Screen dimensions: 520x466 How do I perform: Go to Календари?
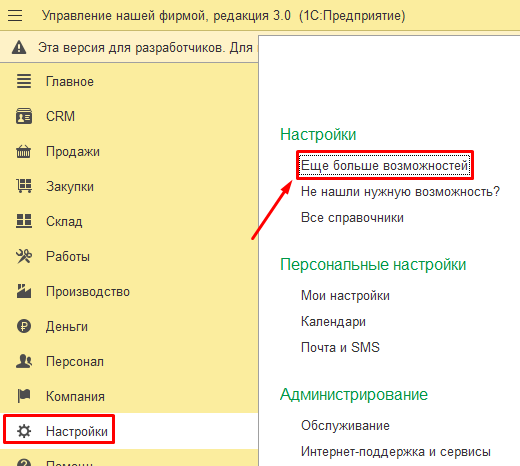tap(333, 322)
